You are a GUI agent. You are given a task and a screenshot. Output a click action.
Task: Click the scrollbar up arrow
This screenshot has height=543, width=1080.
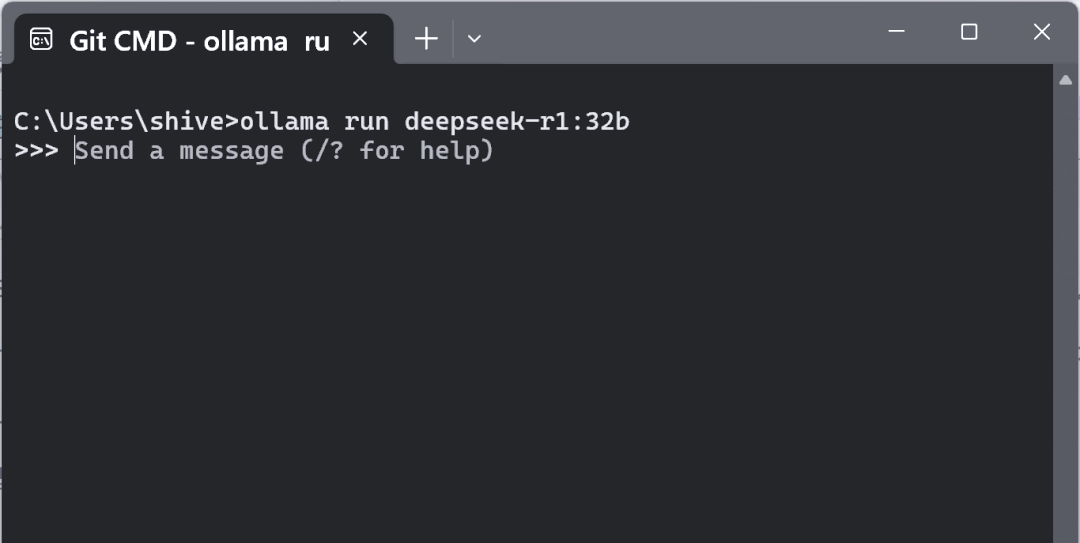(x=1066, y=80)
